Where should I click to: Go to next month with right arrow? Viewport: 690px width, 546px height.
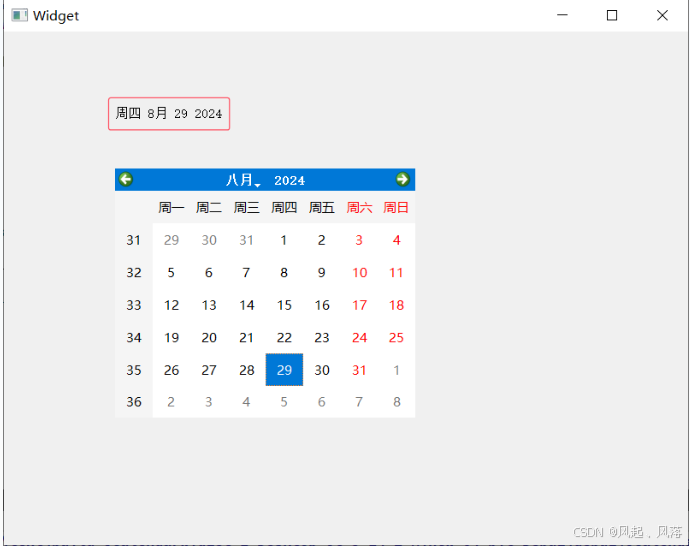tap(402, 180)
